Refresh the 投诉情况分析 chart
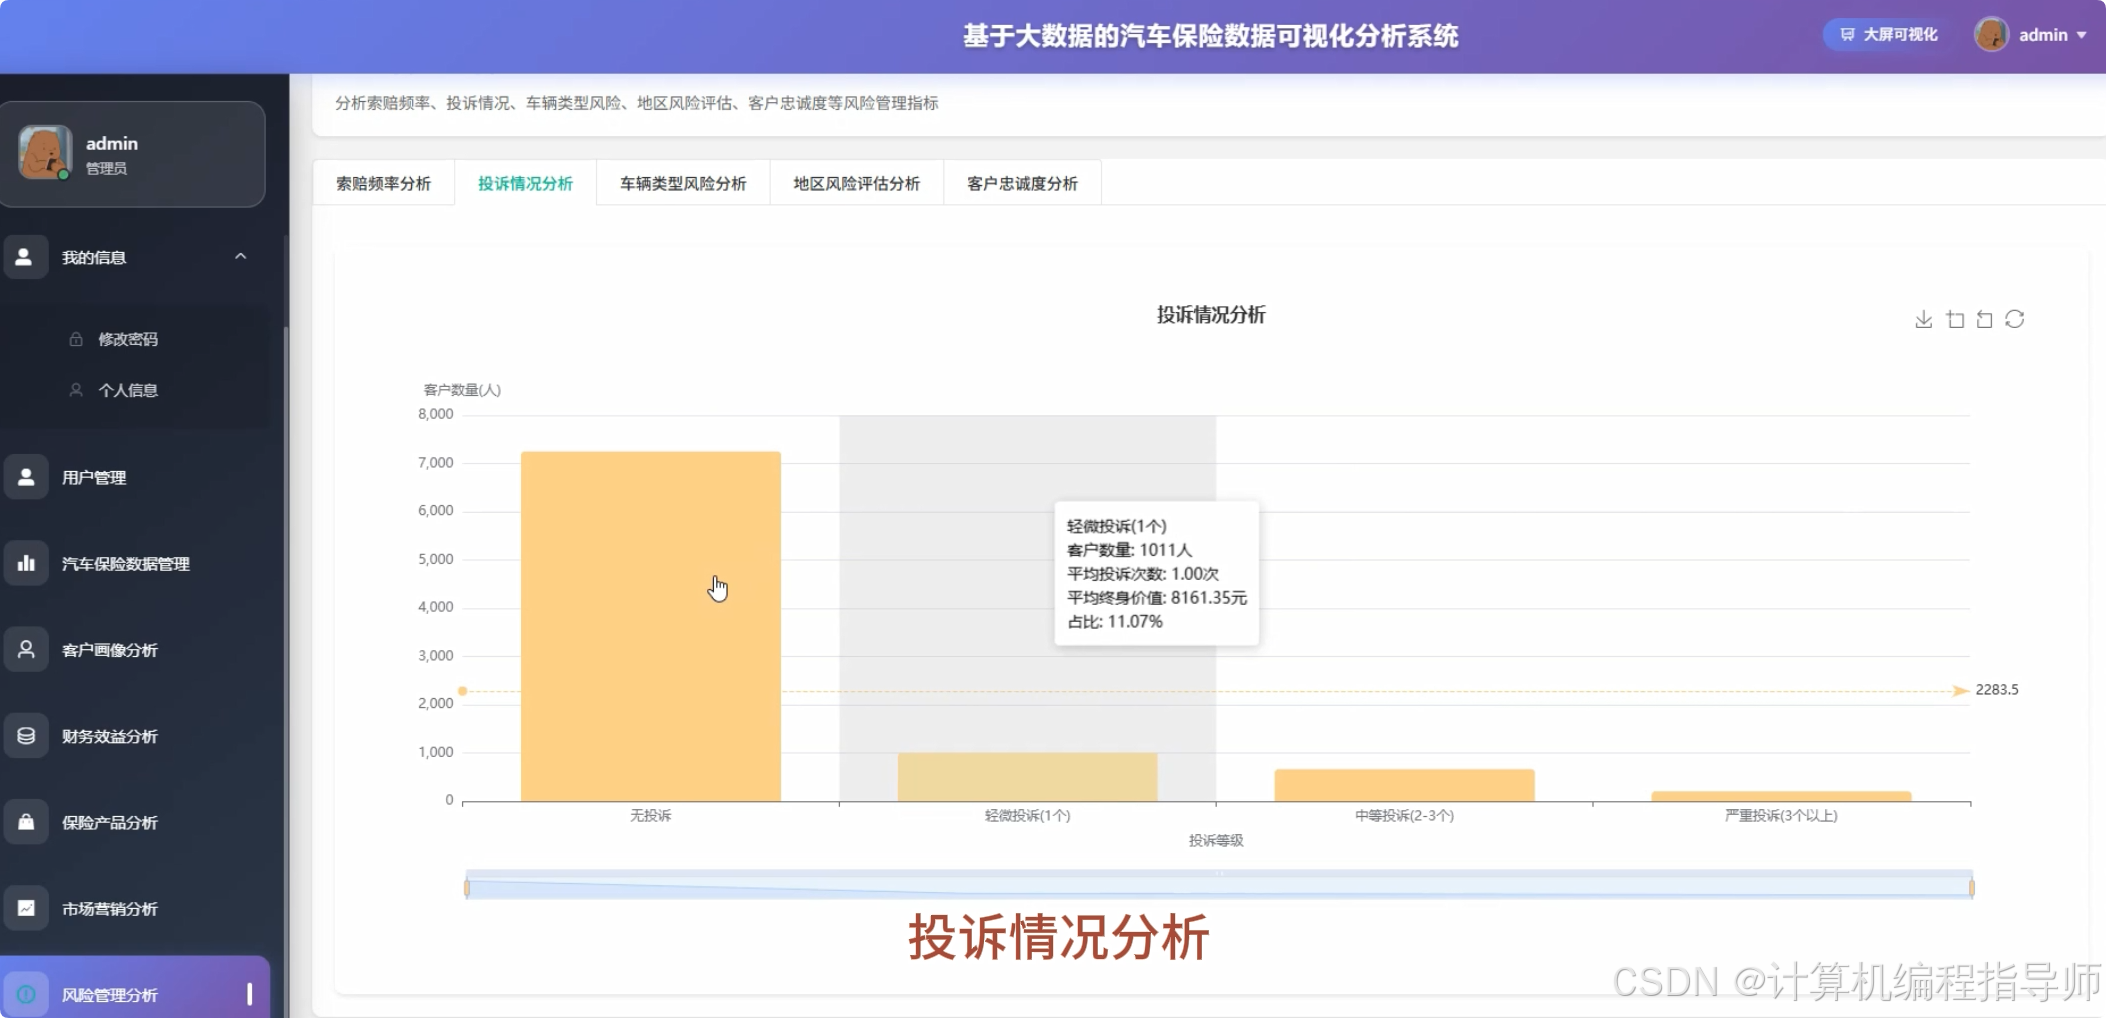The height and width of the screenshot is (1018, 2106). tap(2017, 318)
